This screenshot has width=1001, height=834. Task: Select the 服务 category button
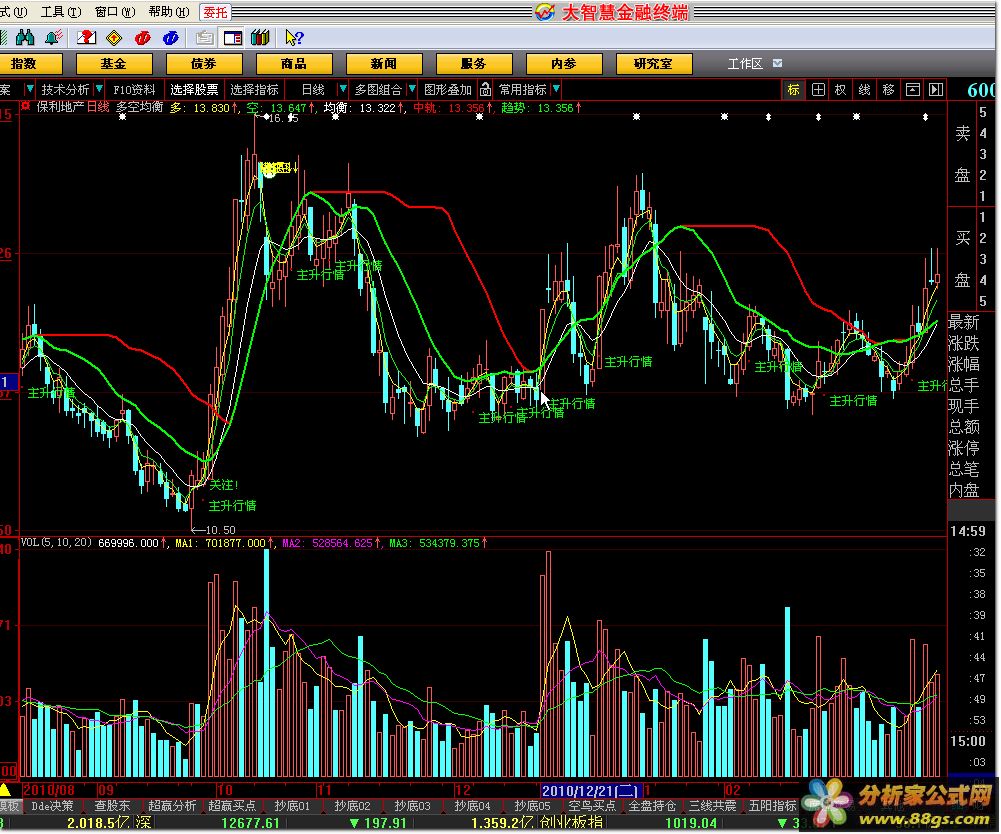[474, 64]
